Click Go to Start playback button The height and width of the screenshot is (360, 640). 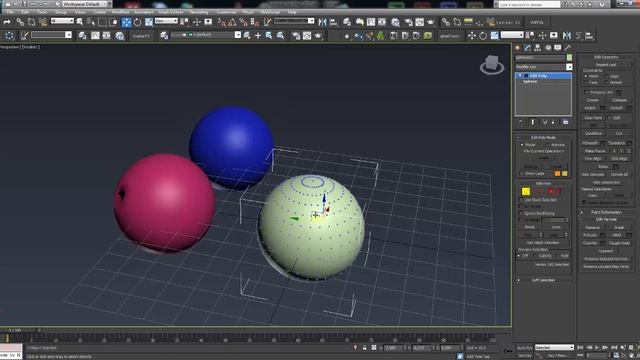580,347
